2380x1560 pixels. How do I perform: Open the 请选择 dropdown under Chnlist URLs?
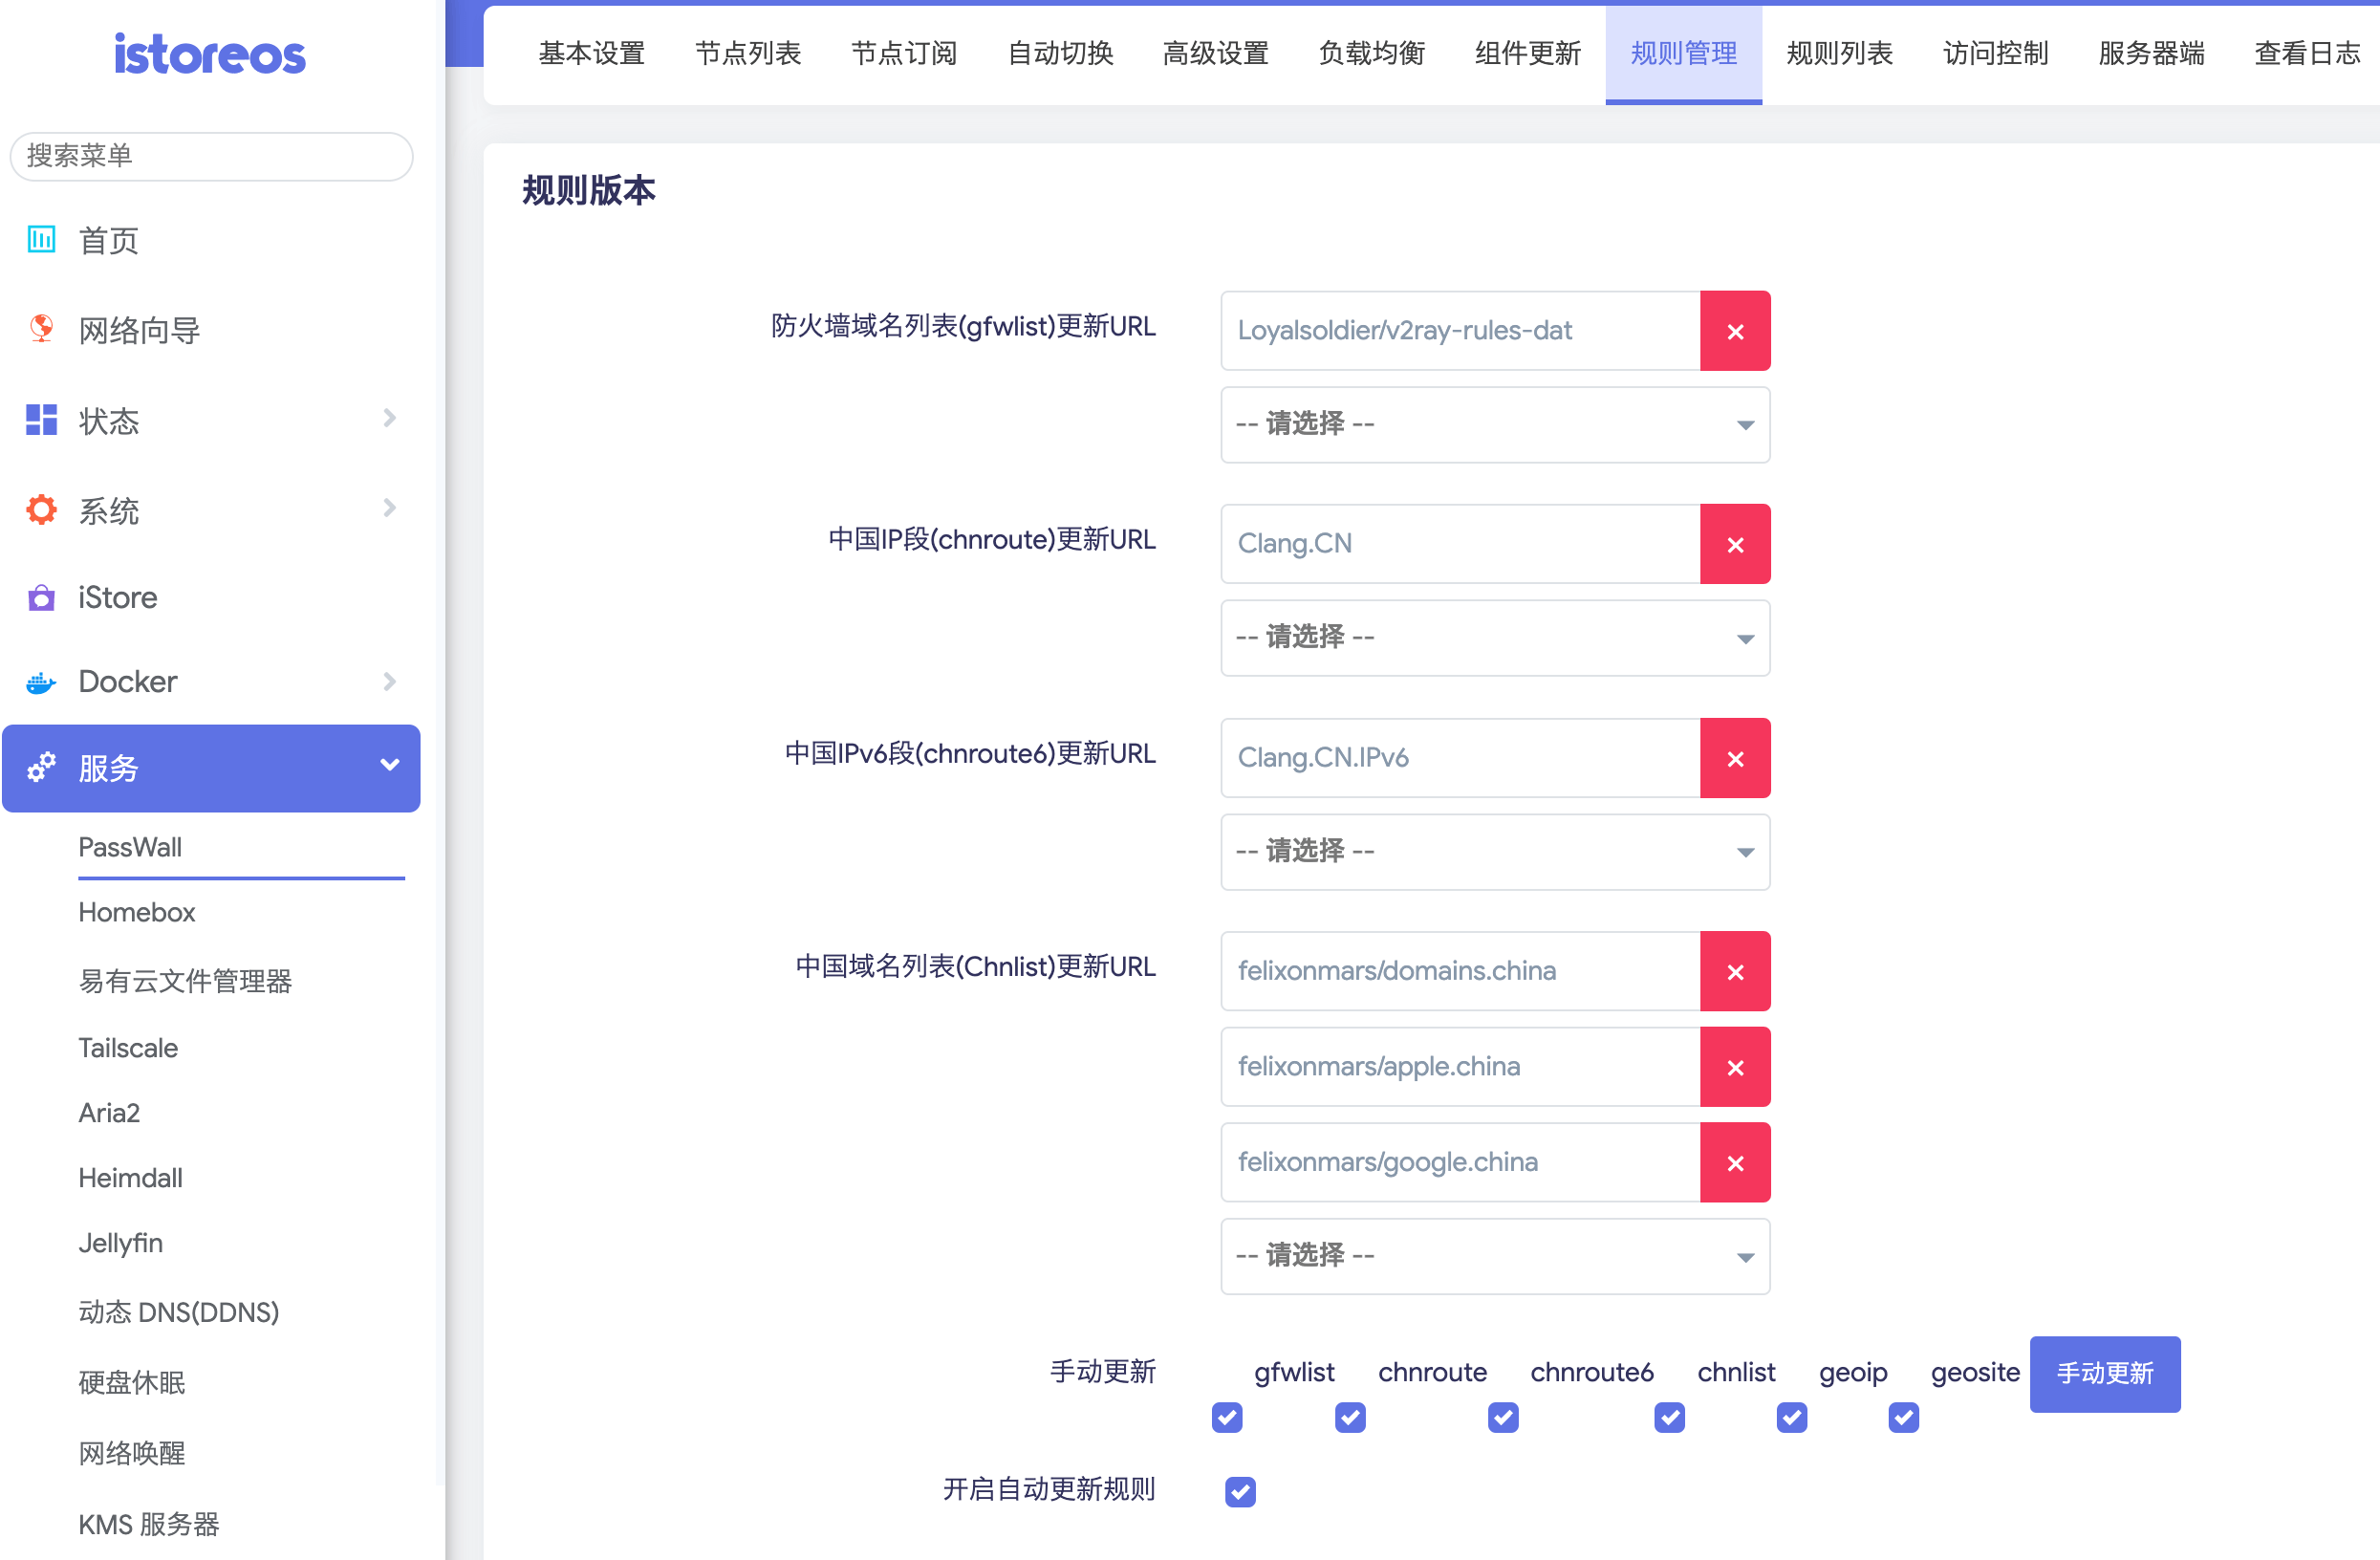tap(1494, 1256)
